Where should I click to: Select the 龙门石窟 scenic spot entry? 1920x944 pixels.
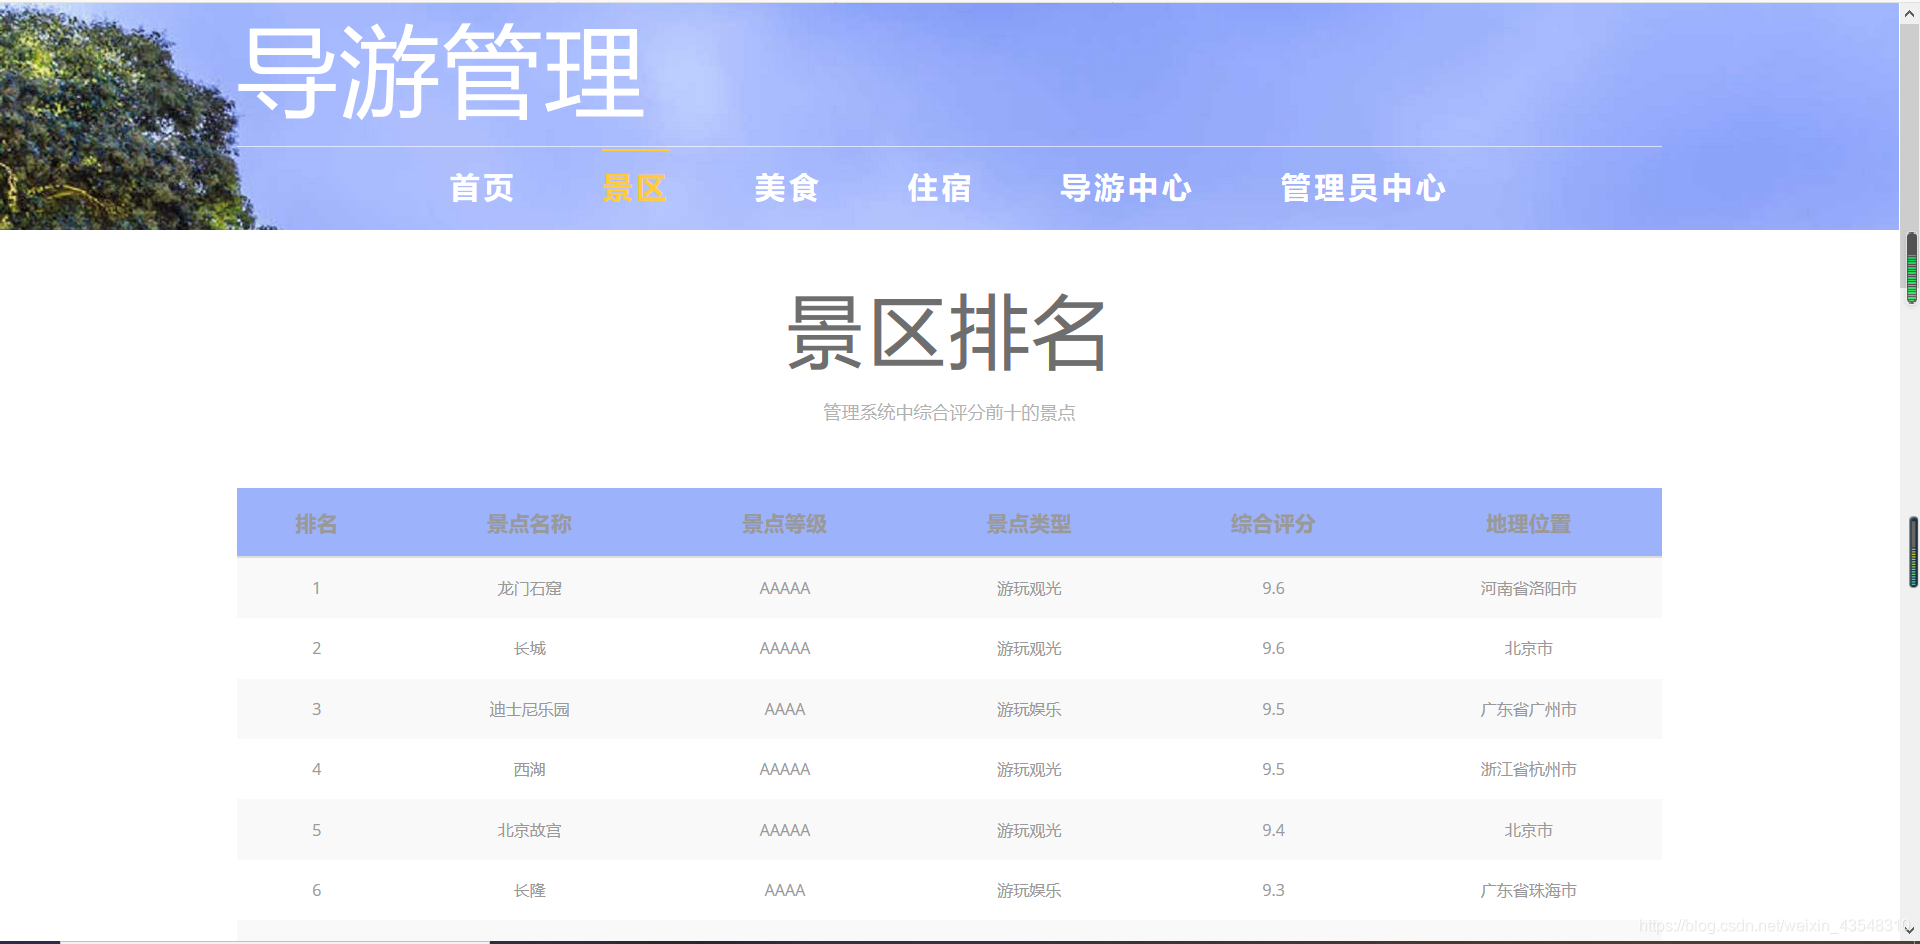tap(529, 588)
